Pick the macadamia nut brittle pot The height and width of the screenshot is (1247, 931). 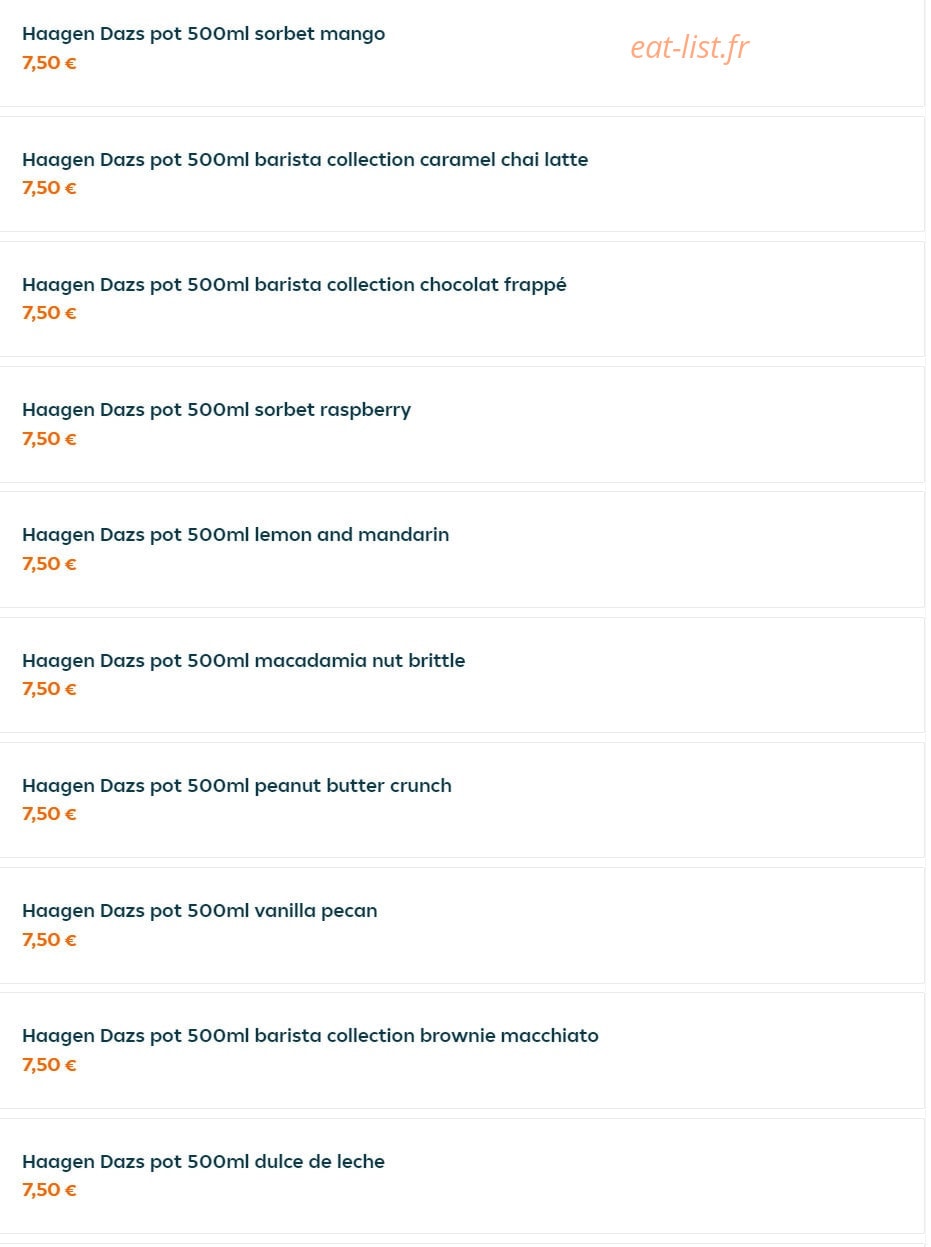click(462, 675)
